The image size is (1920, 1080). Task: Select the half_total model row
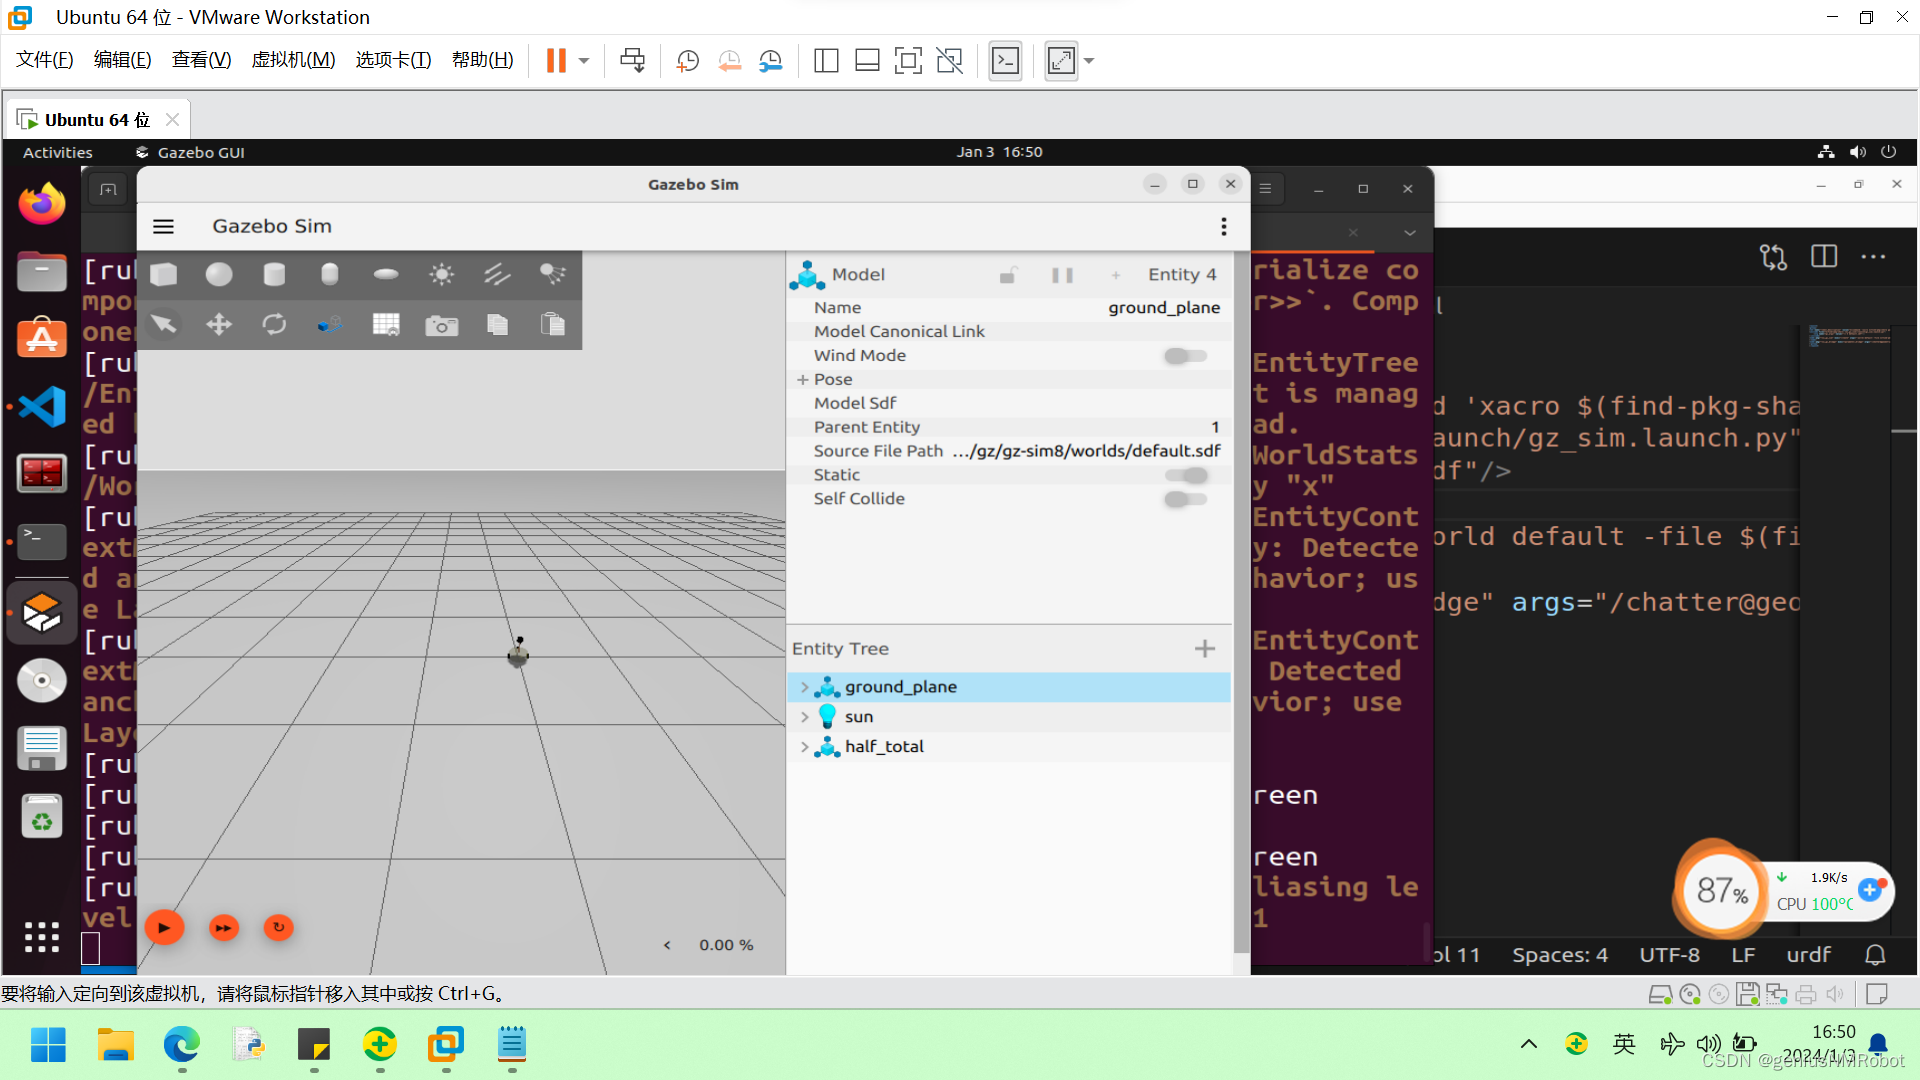(1010, 747)
